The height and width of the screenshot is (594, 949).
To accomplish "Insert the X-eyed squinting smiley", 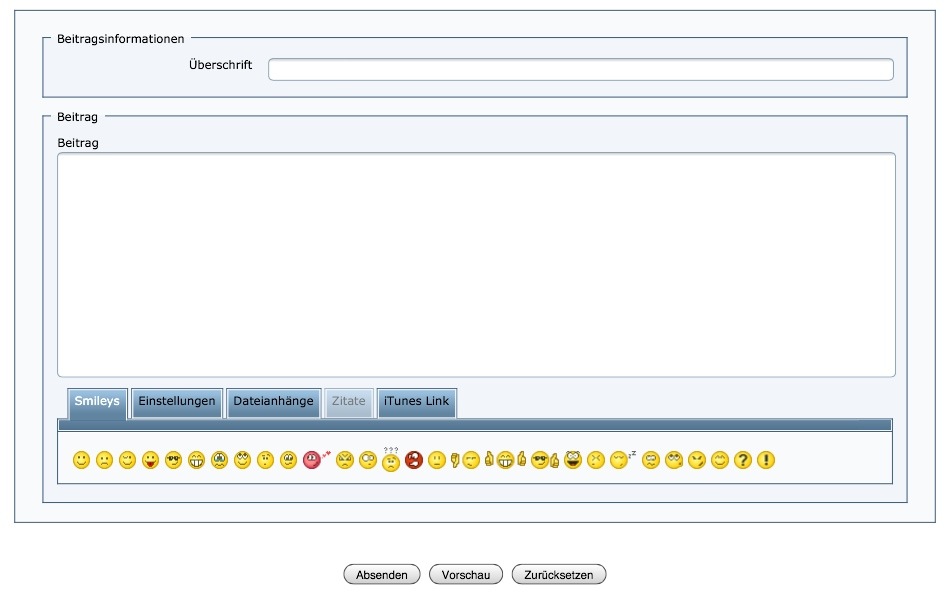I will [x=596, y=460].
